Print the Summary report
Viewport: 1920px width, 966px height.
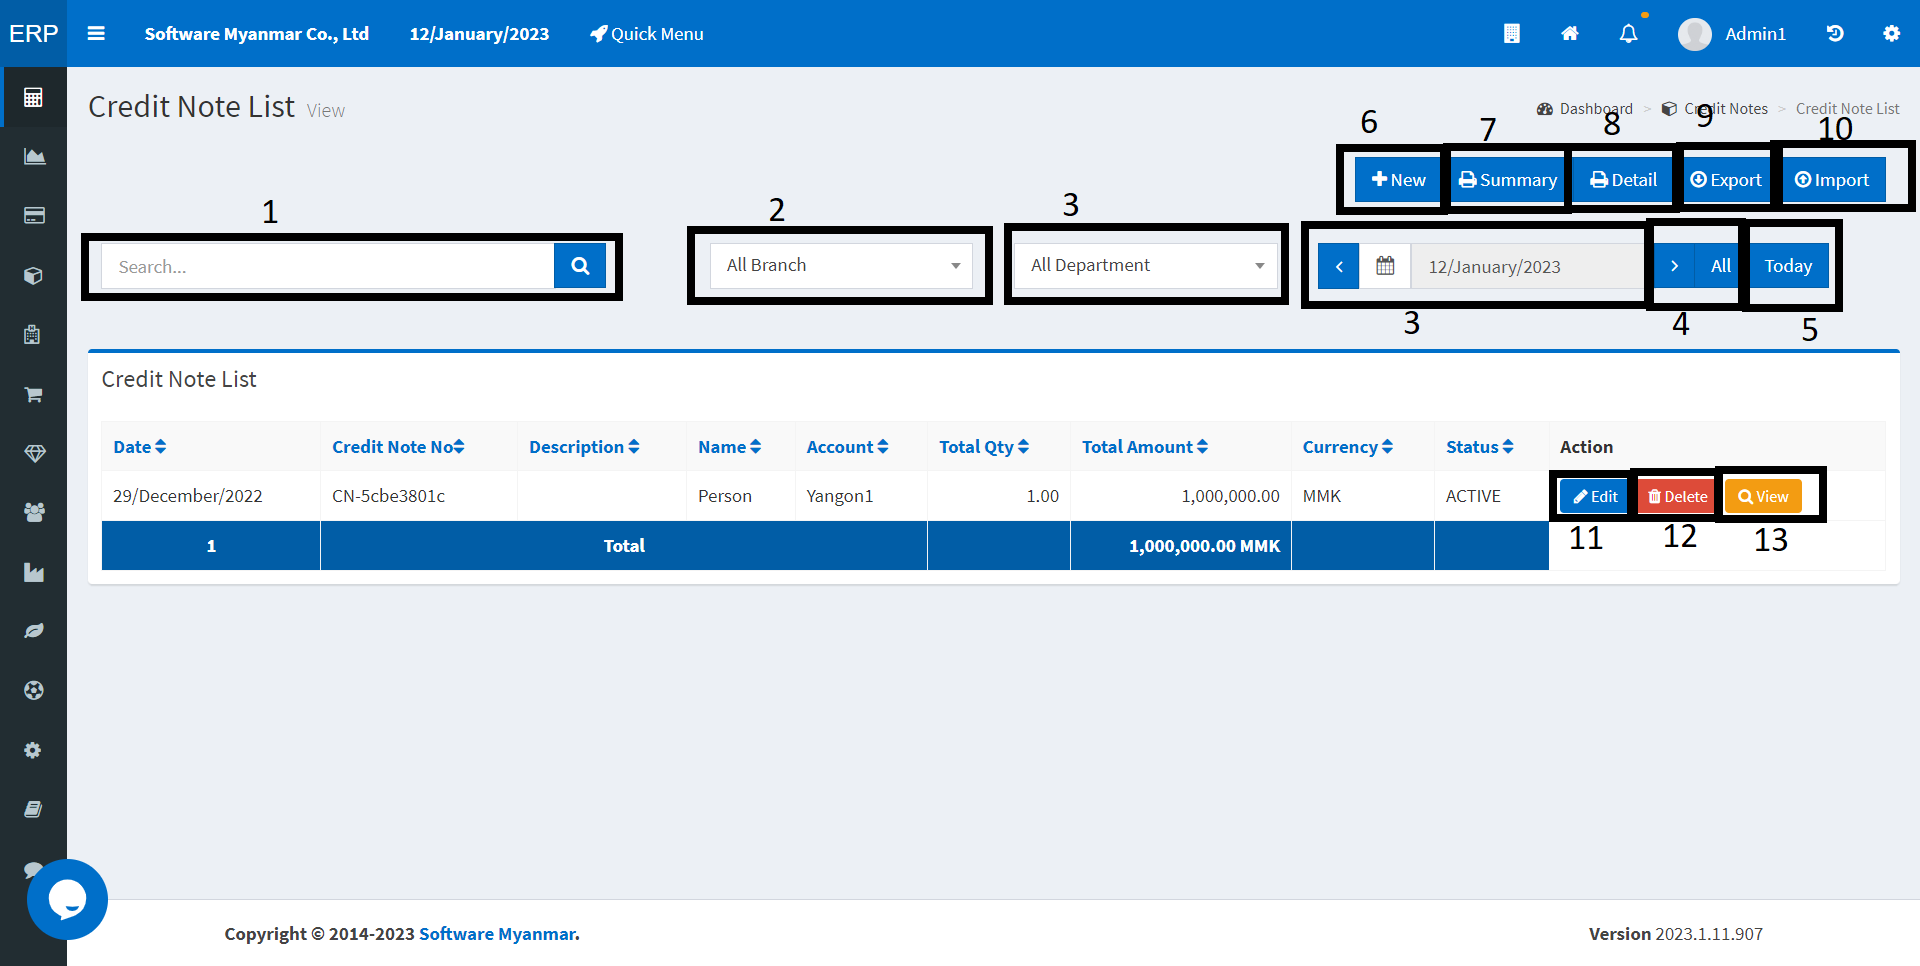(x=1507, y=180)
